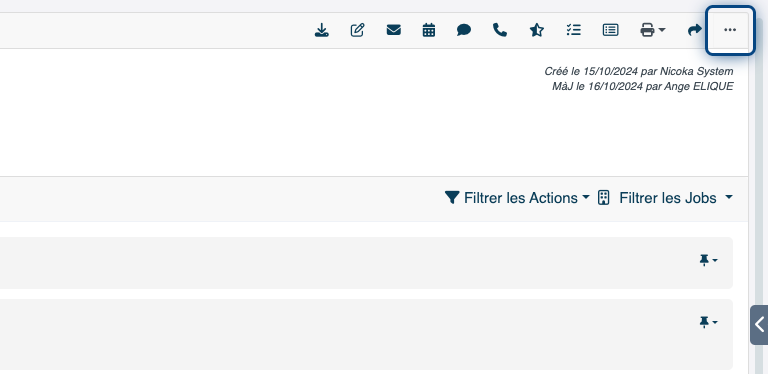Open the three-dots more options menu

coord(730,30)
